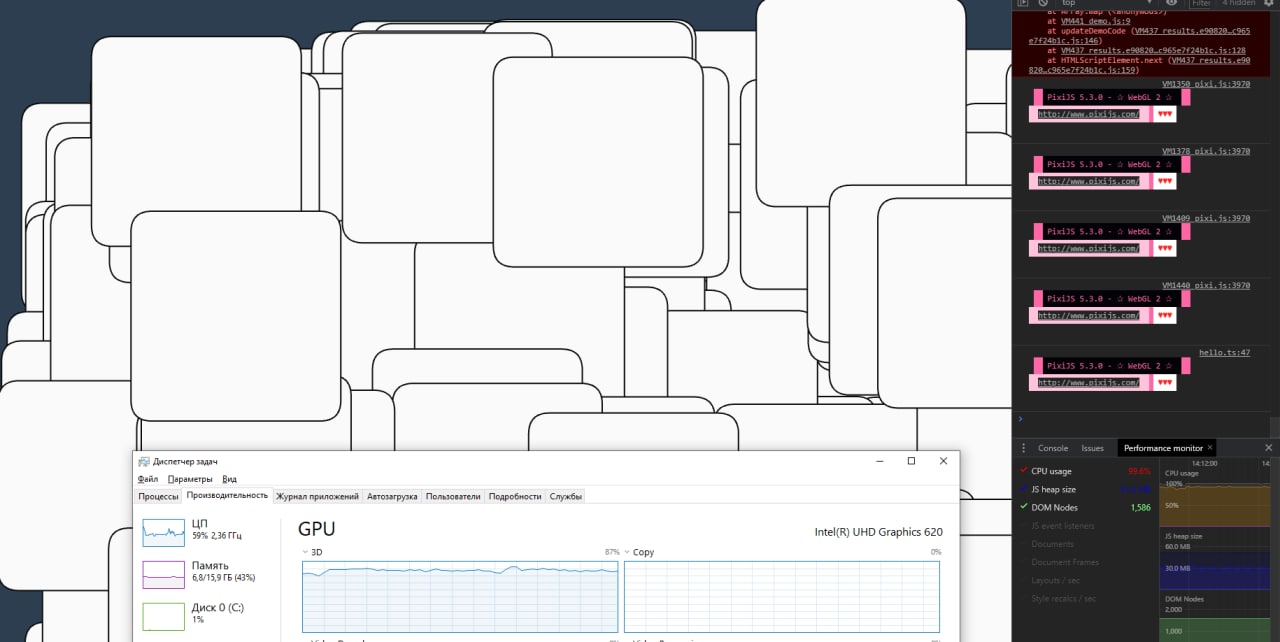1280x642 pixels.
Task: Open VM1440 pixi.js:3970 source link
Action: tap(1206, 285)
